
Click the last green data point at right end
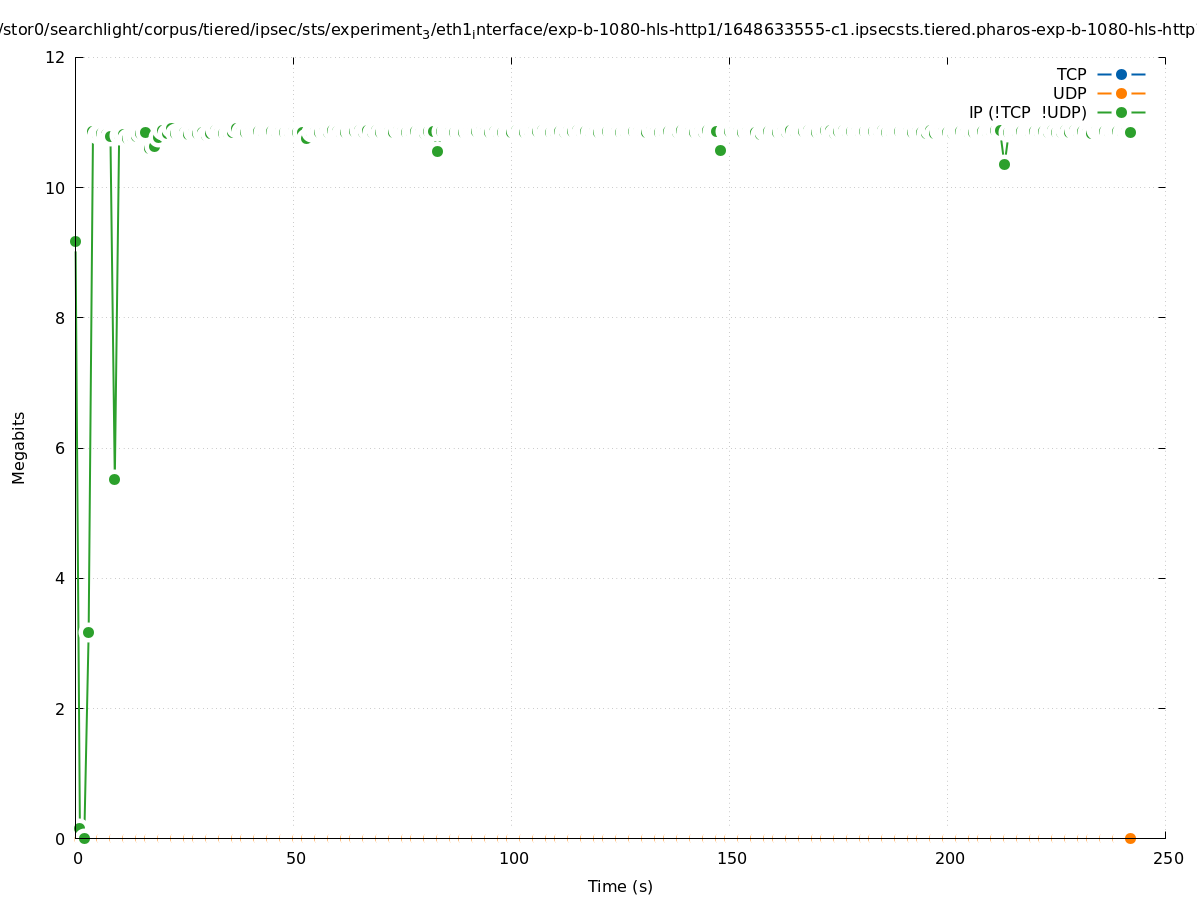1130,132
